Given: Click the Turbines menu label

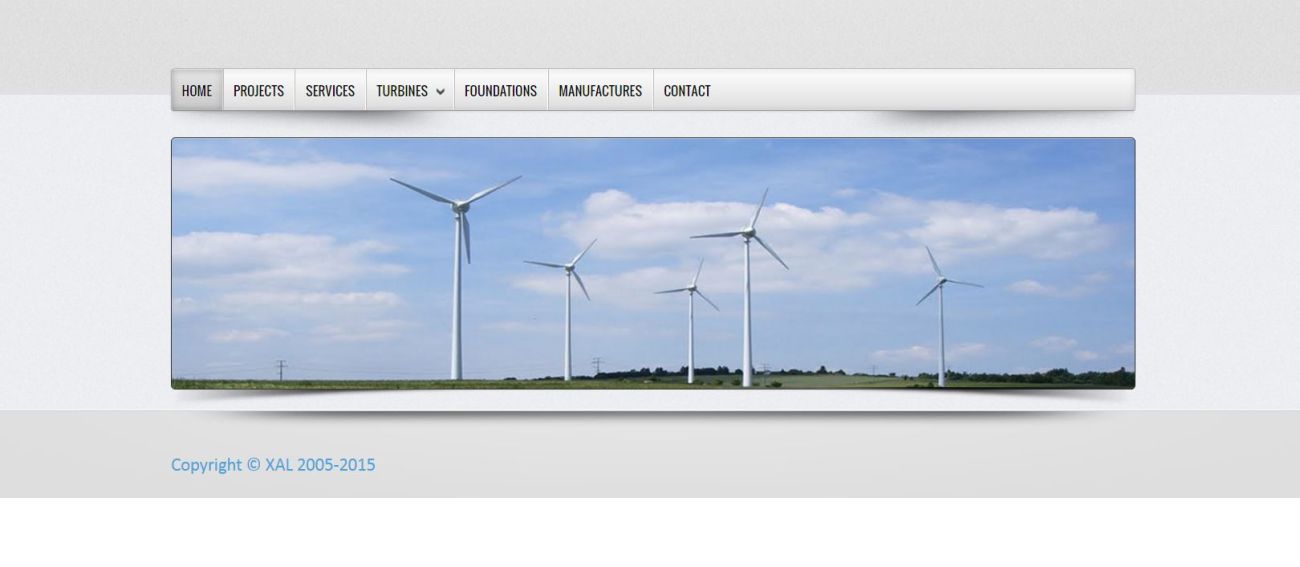Looking at the screenshot, I should (x=402, y=91).
